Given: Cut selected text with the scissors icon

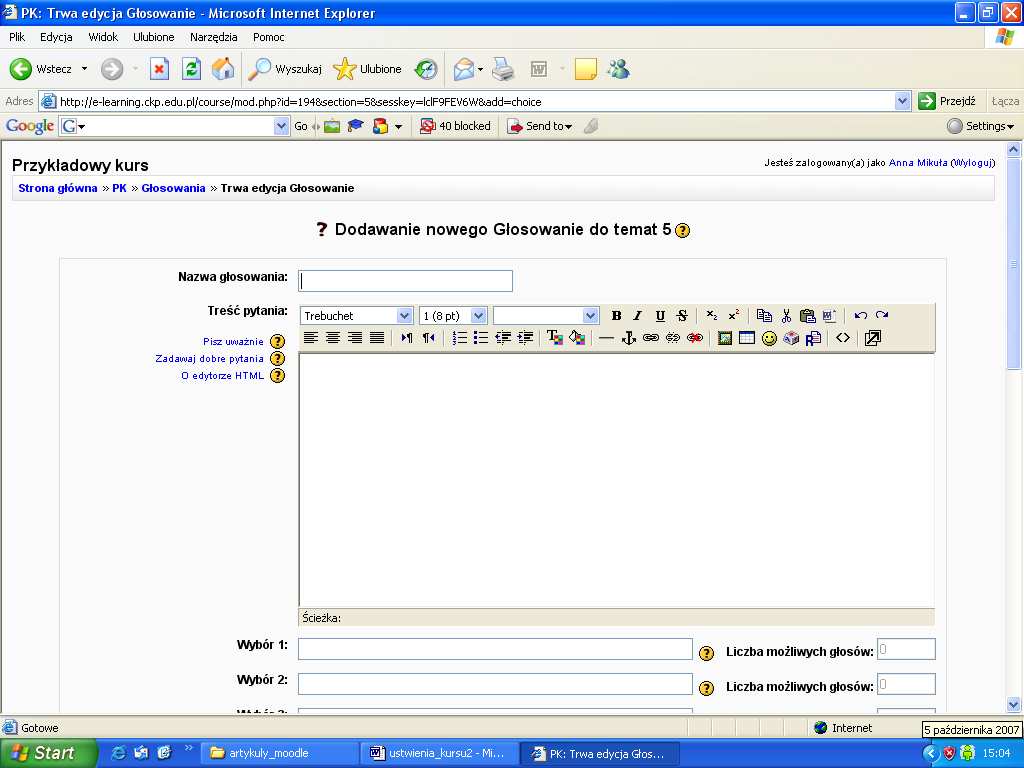Looking at the screenshot, I should click(x=786, y=316).
